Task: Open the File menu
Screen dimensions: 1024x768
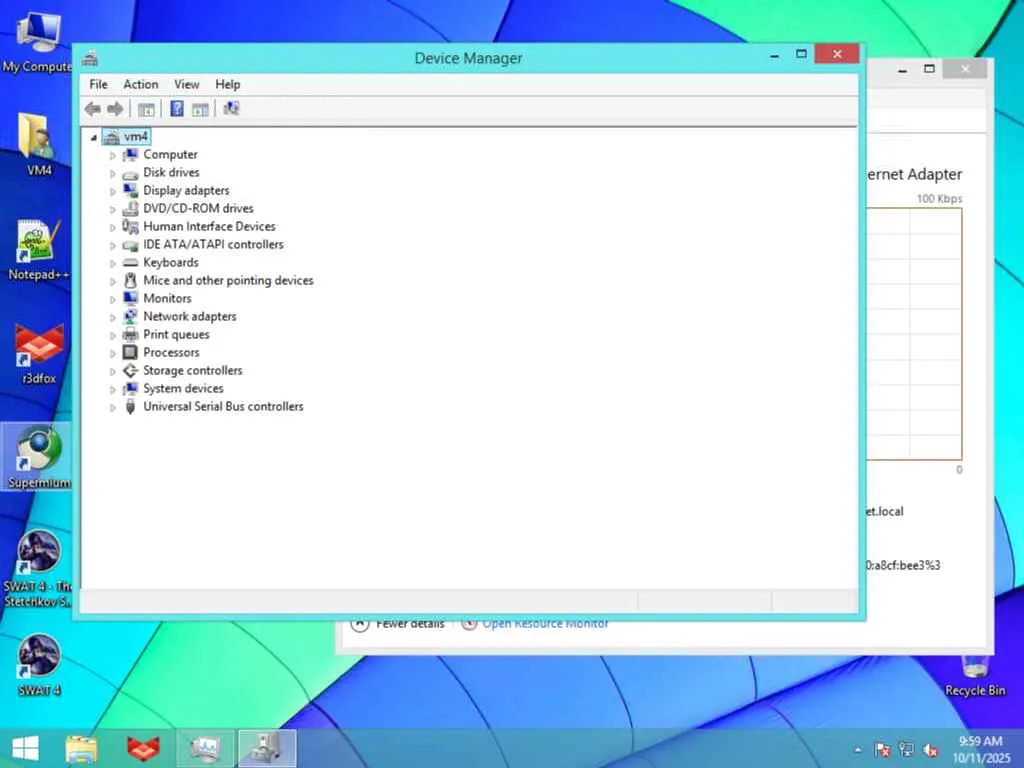Action: coord(99,84)
